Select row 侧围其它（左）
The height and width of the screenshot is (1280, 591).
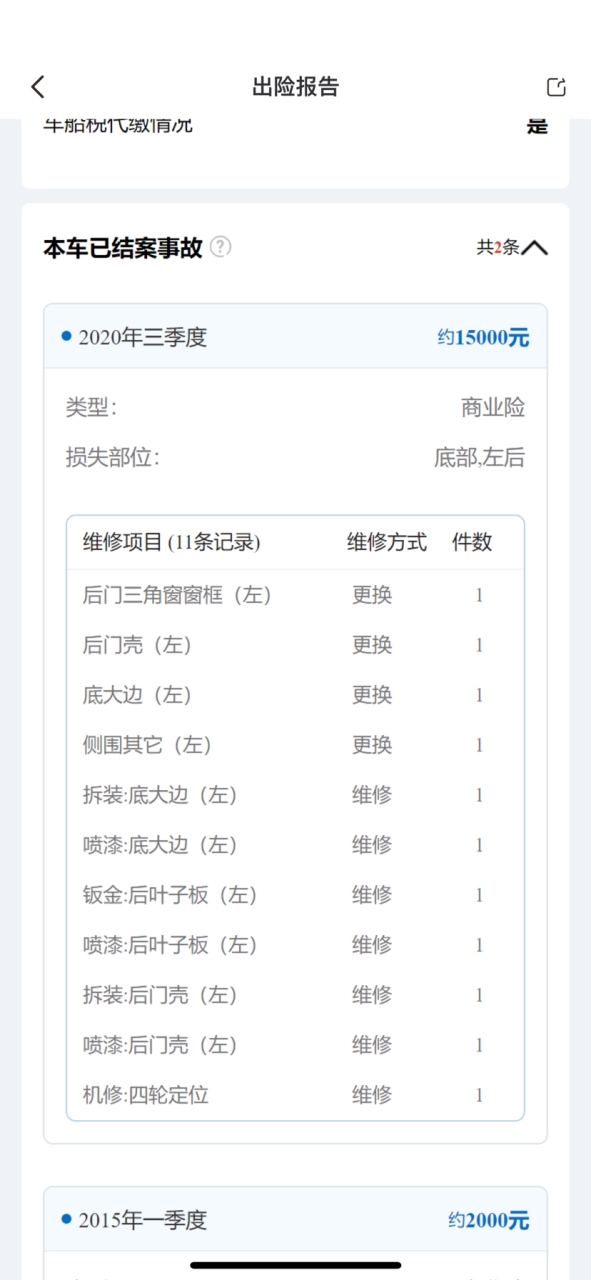(295, 745)
